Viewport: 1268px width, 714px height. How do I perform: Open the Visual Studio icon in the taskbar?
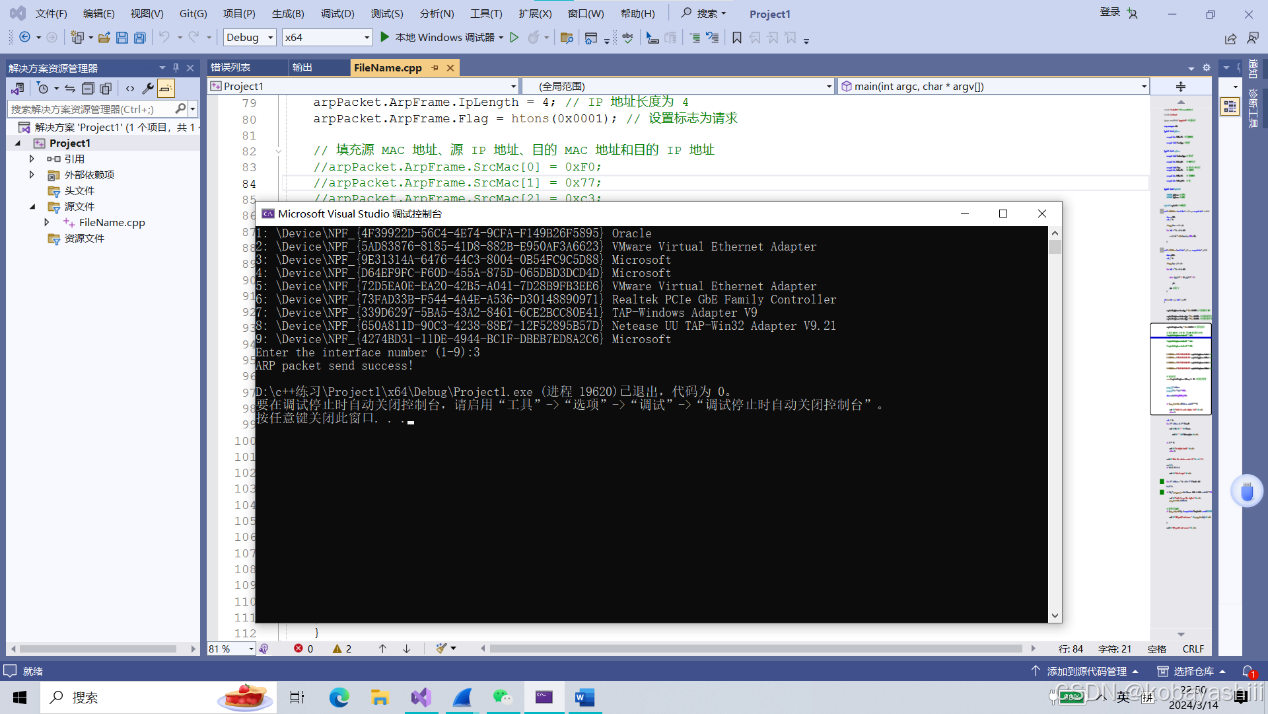[x=420, y=697]
